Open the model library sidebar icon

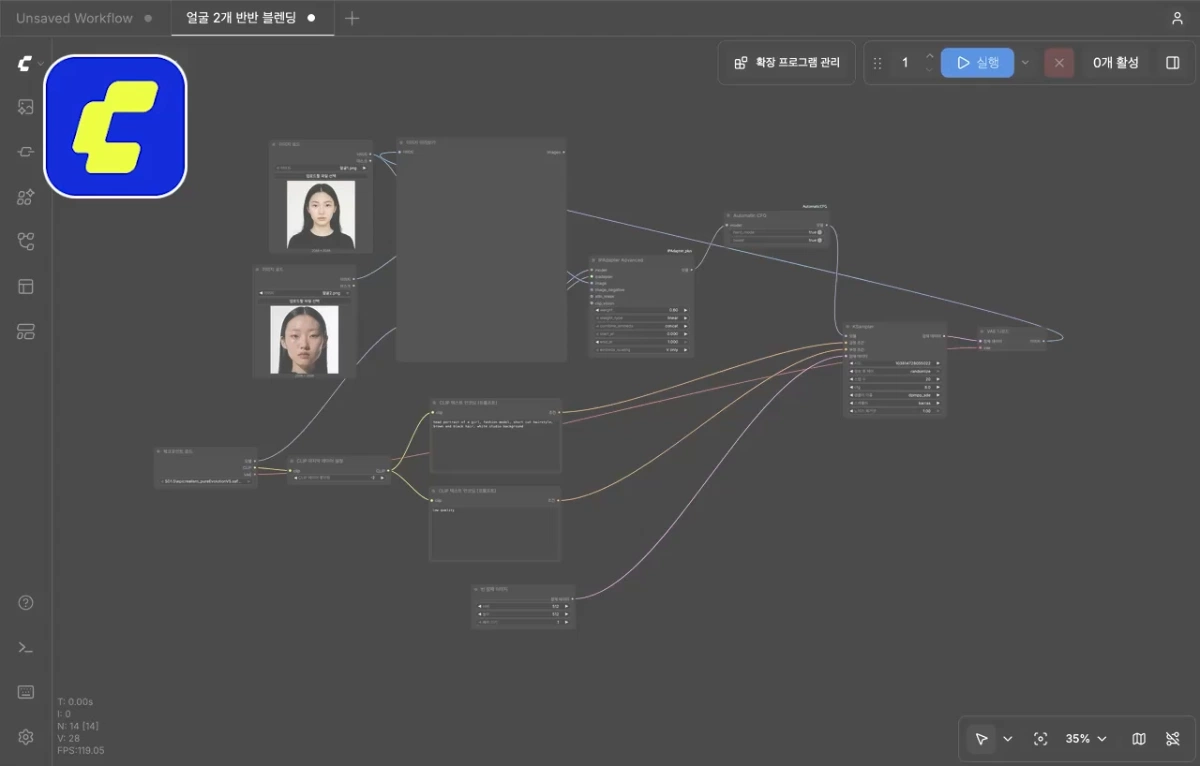(x=26, y=197)
